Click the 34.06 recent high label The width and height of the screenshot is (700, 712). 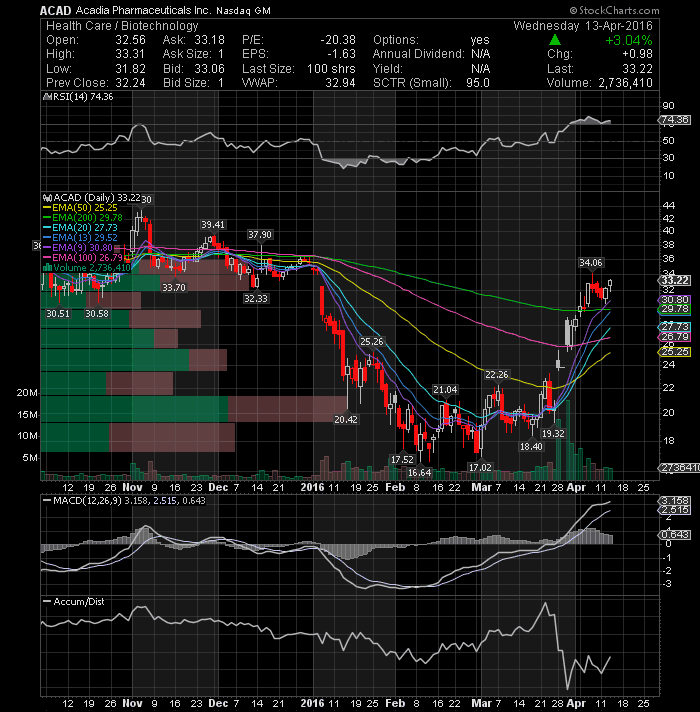(x=591, y=262)
